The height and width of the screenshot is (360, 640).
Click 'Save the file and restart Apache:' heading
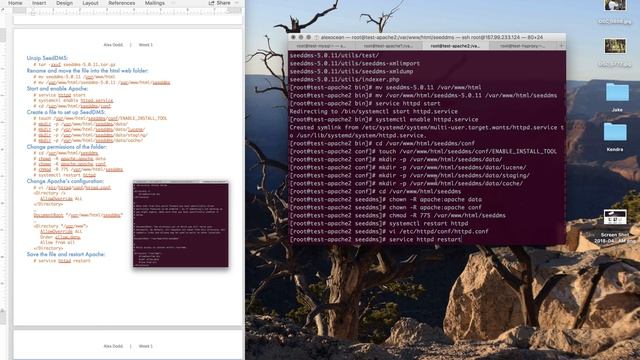tap(66, 254)
